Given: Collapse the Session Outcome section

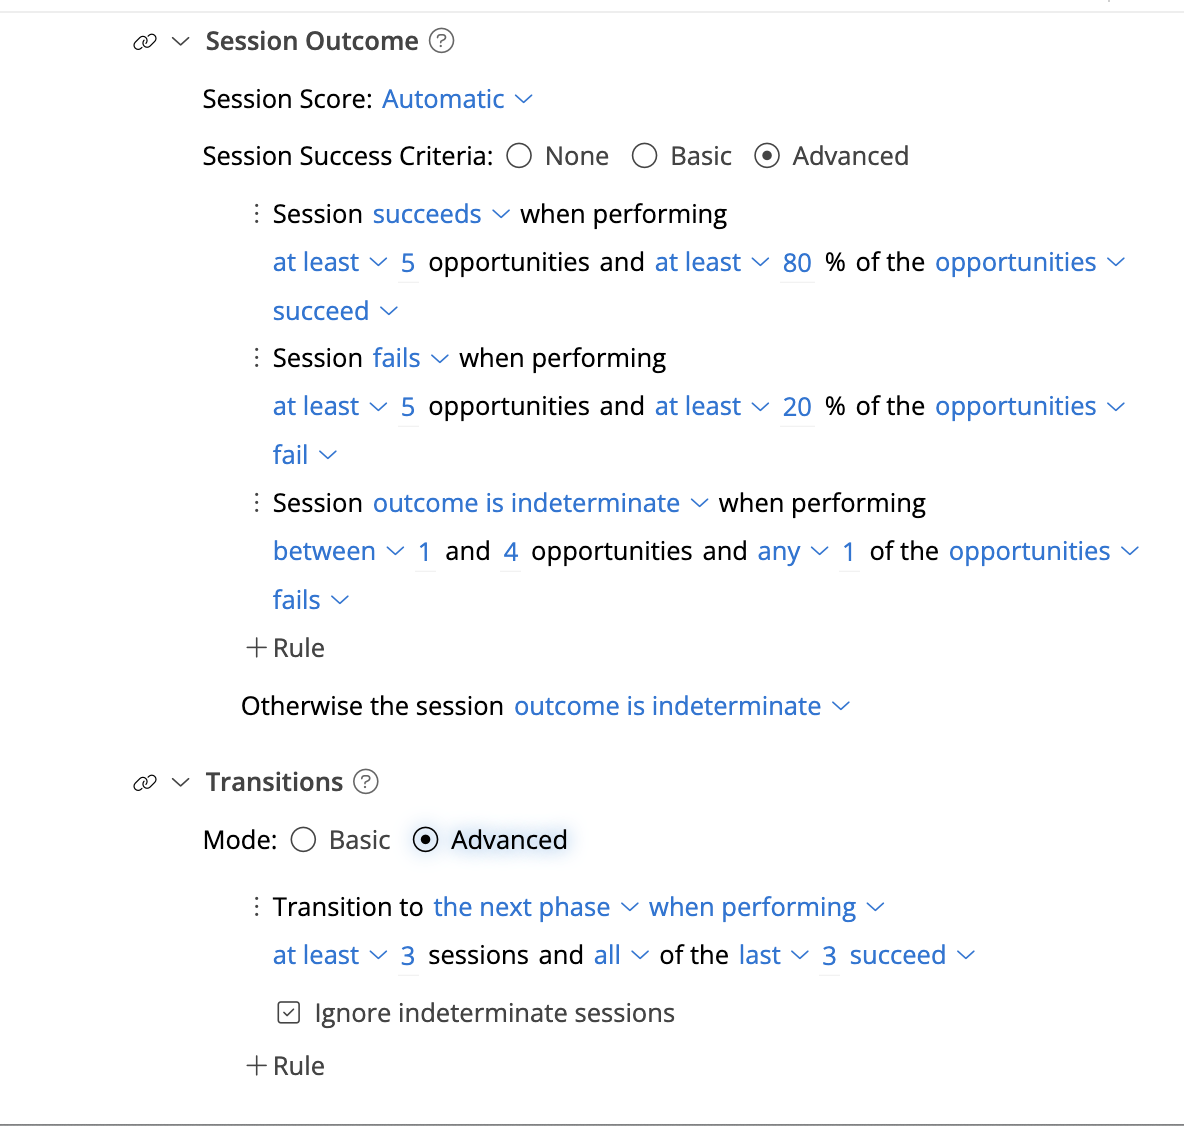Looking at the screenshot, I should [x=180, y=41].
